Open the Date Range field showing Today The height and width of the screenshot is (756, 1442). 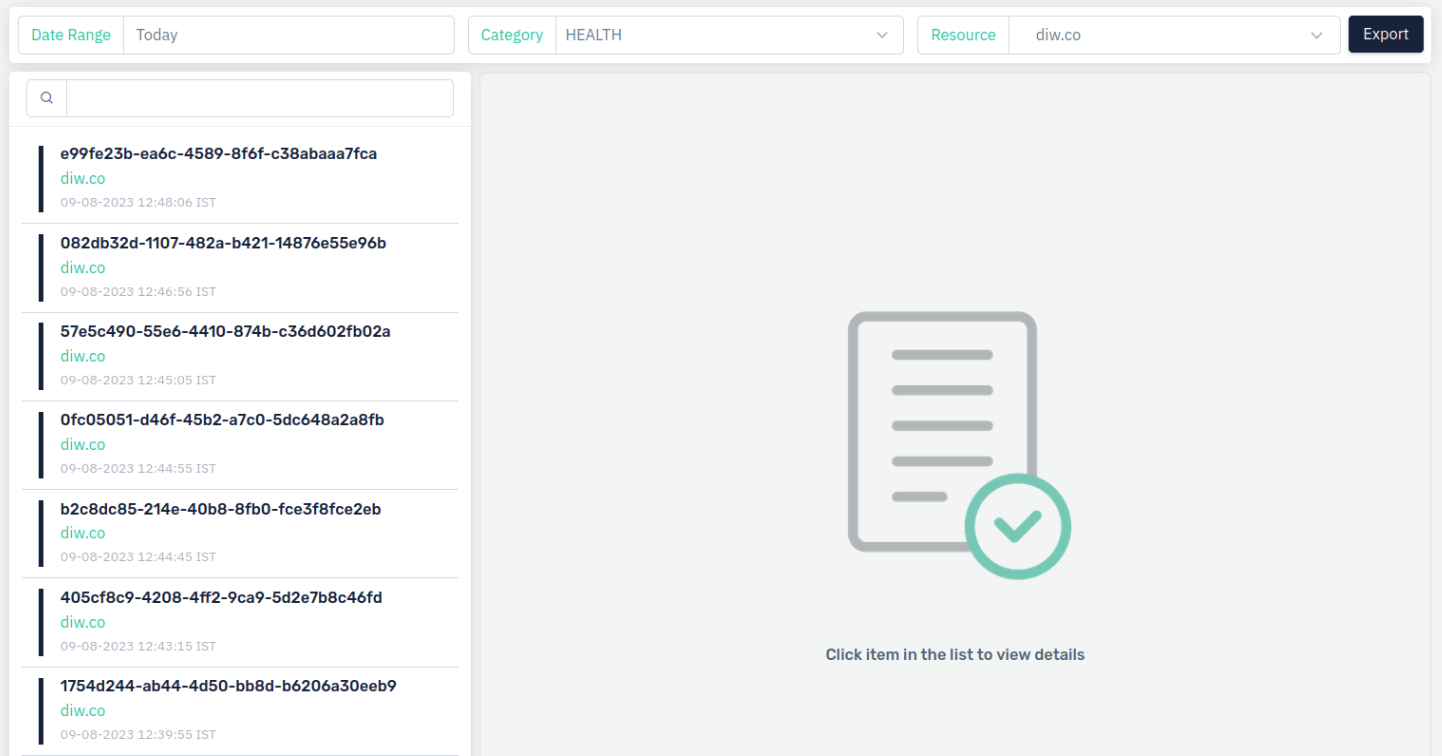[x=288, y=35]
